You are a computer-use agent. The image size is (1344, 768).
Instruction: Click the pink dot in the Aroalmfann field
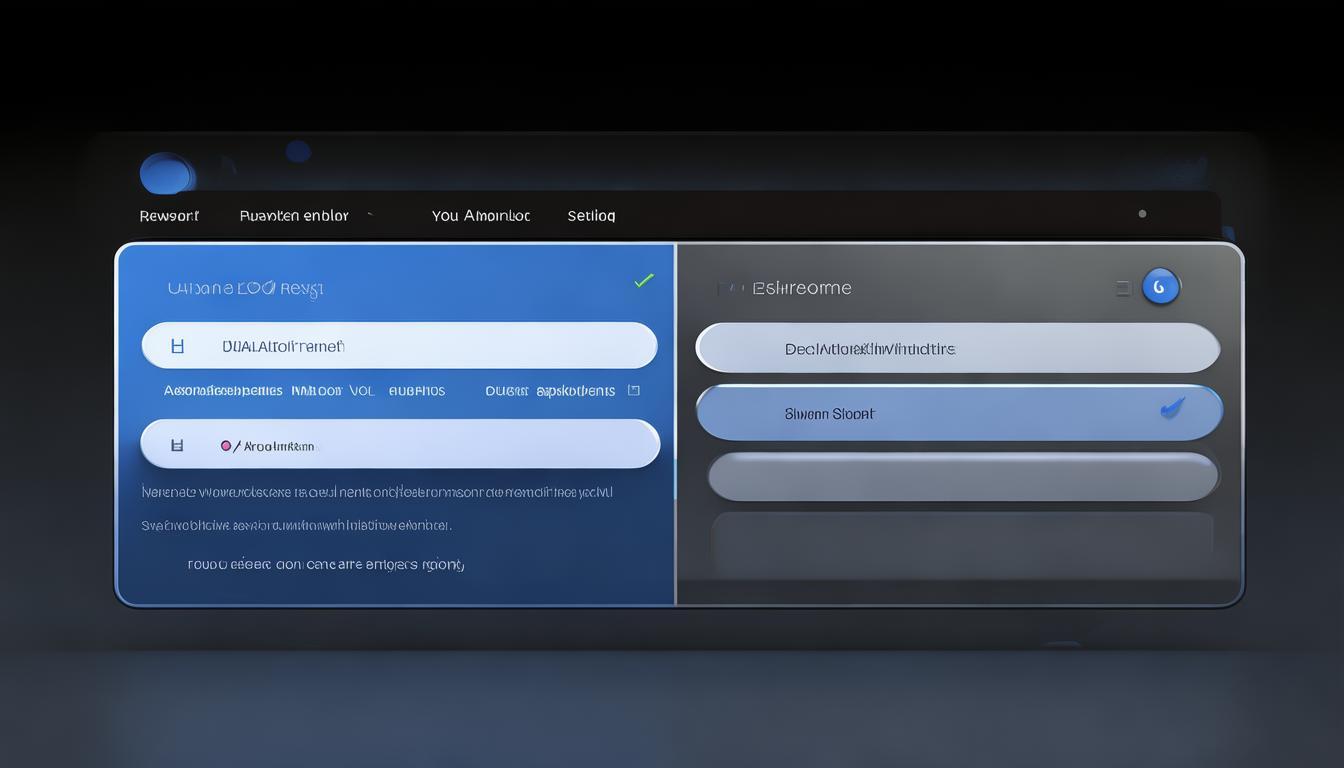[x=226, y=446]
